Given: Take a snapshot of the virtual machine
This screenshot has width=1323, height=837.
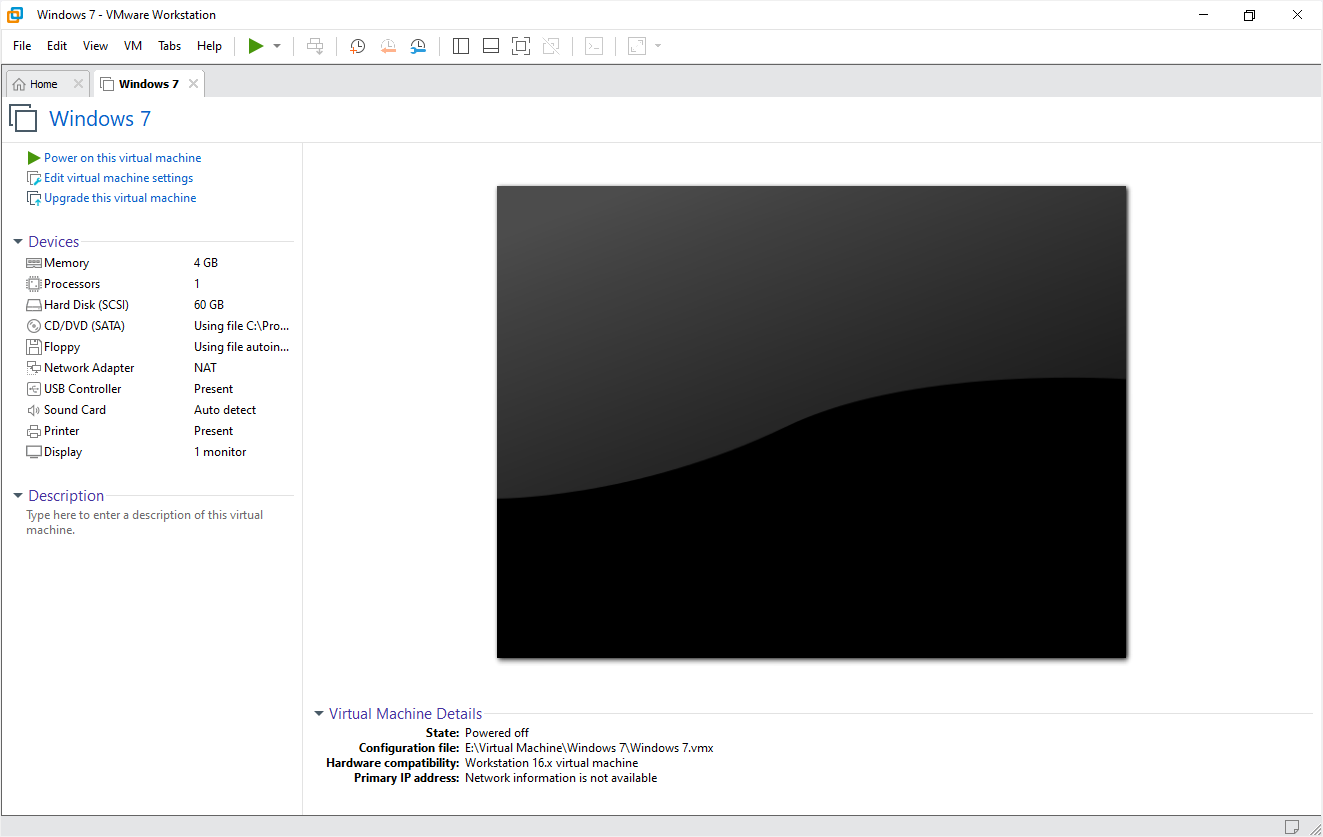Looking at the screenshot, I should click(x=357, y=45).
